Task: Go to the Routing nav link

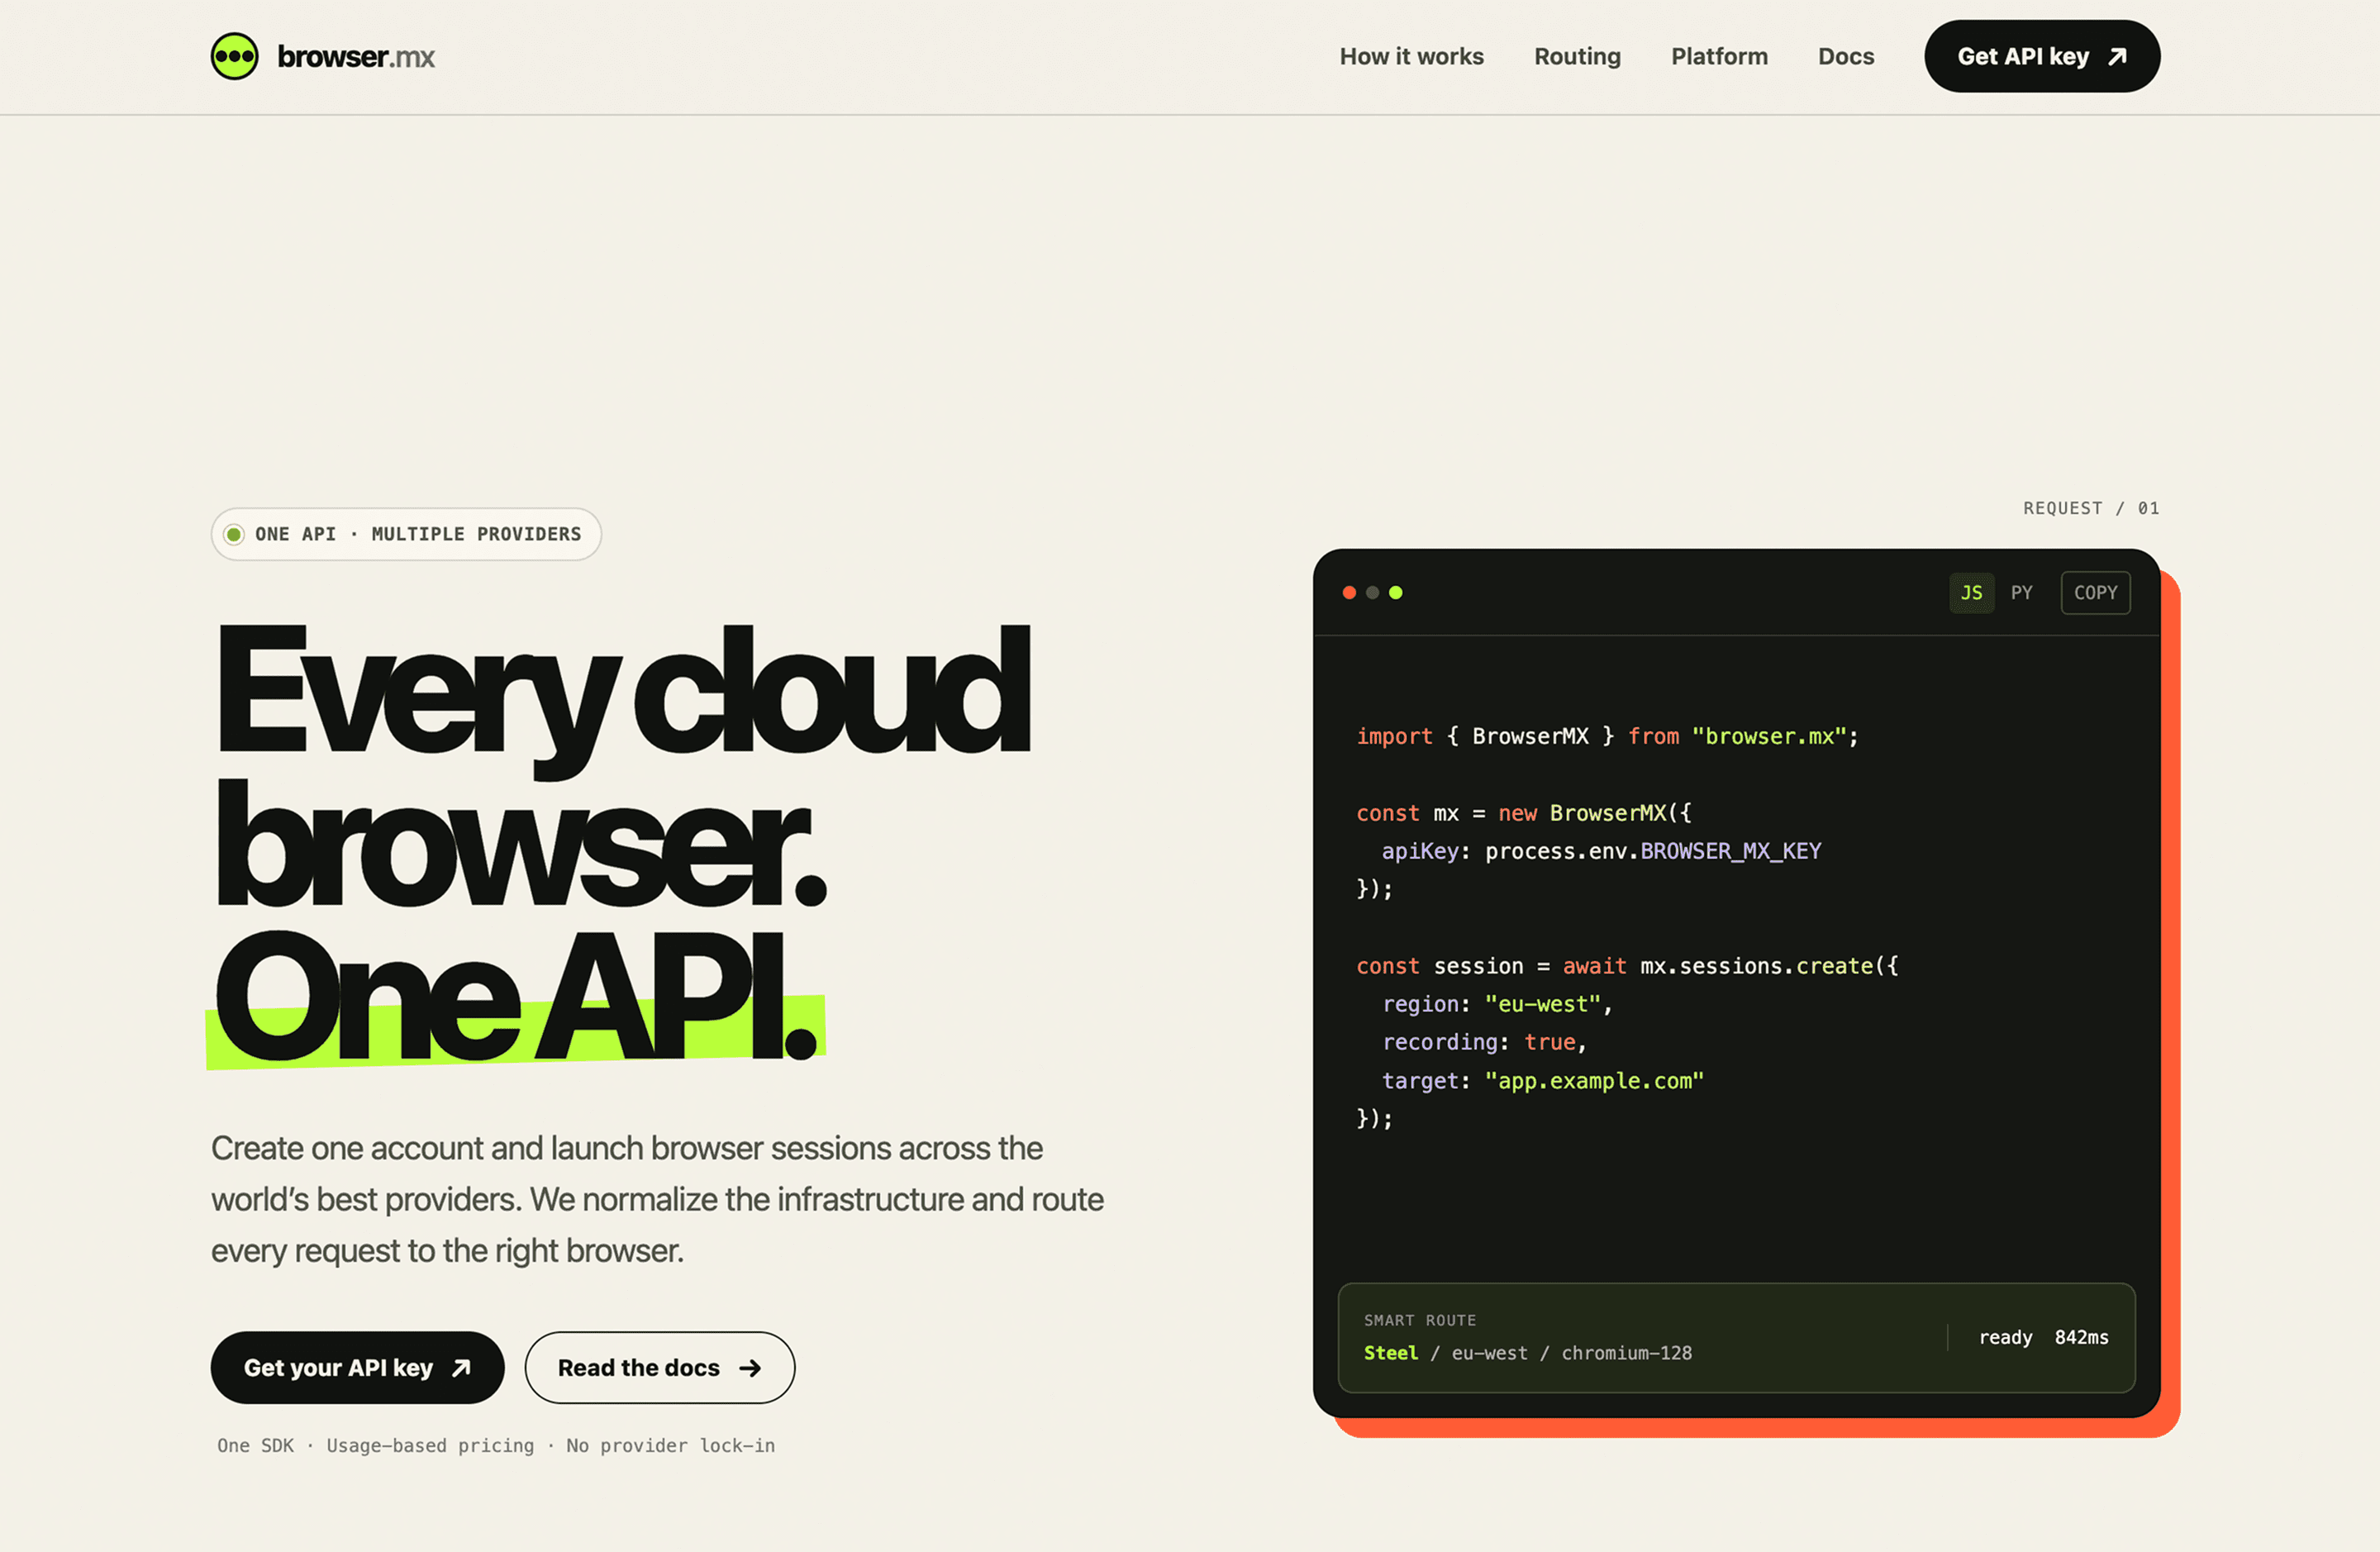Action: tap(1577, 56)
